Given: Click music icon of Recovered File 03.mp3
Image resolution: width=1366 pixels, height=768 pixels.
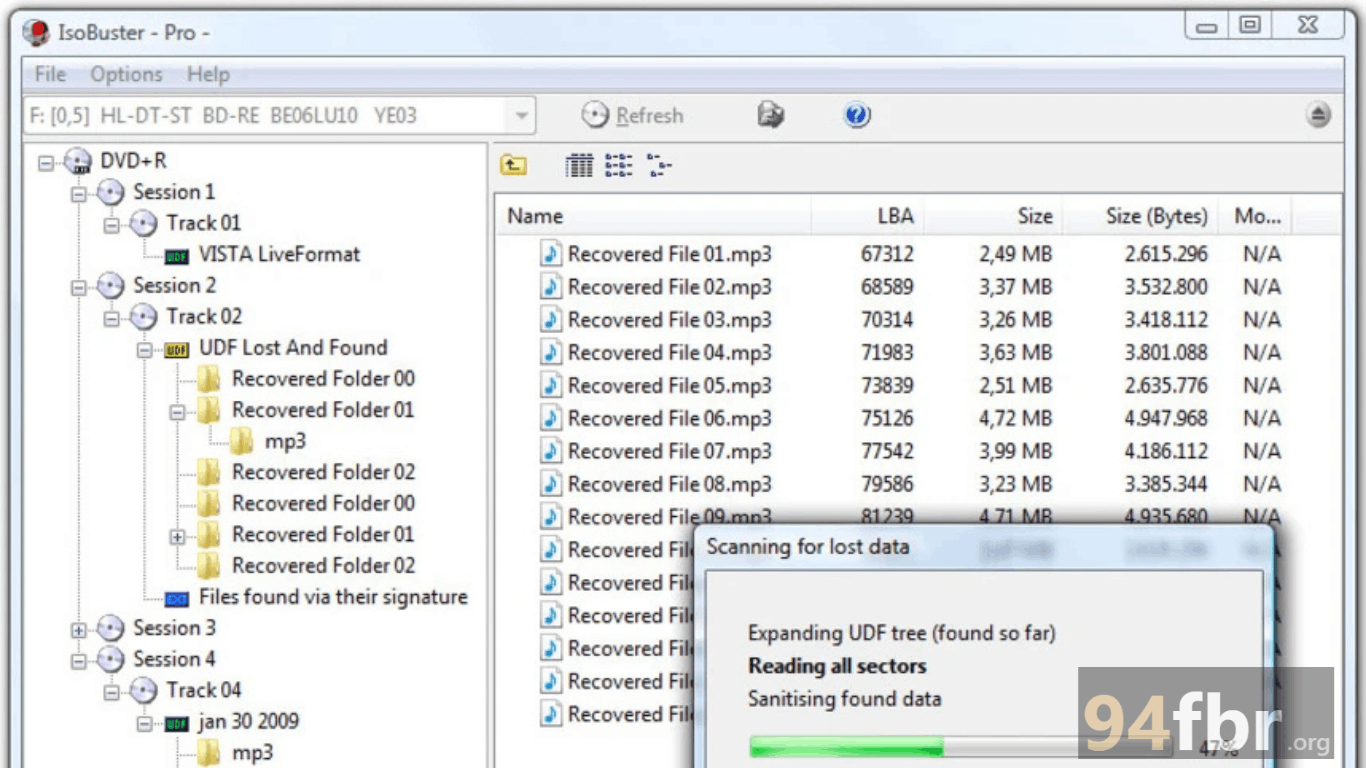Looking at the screenshot, I should [551, 320].
